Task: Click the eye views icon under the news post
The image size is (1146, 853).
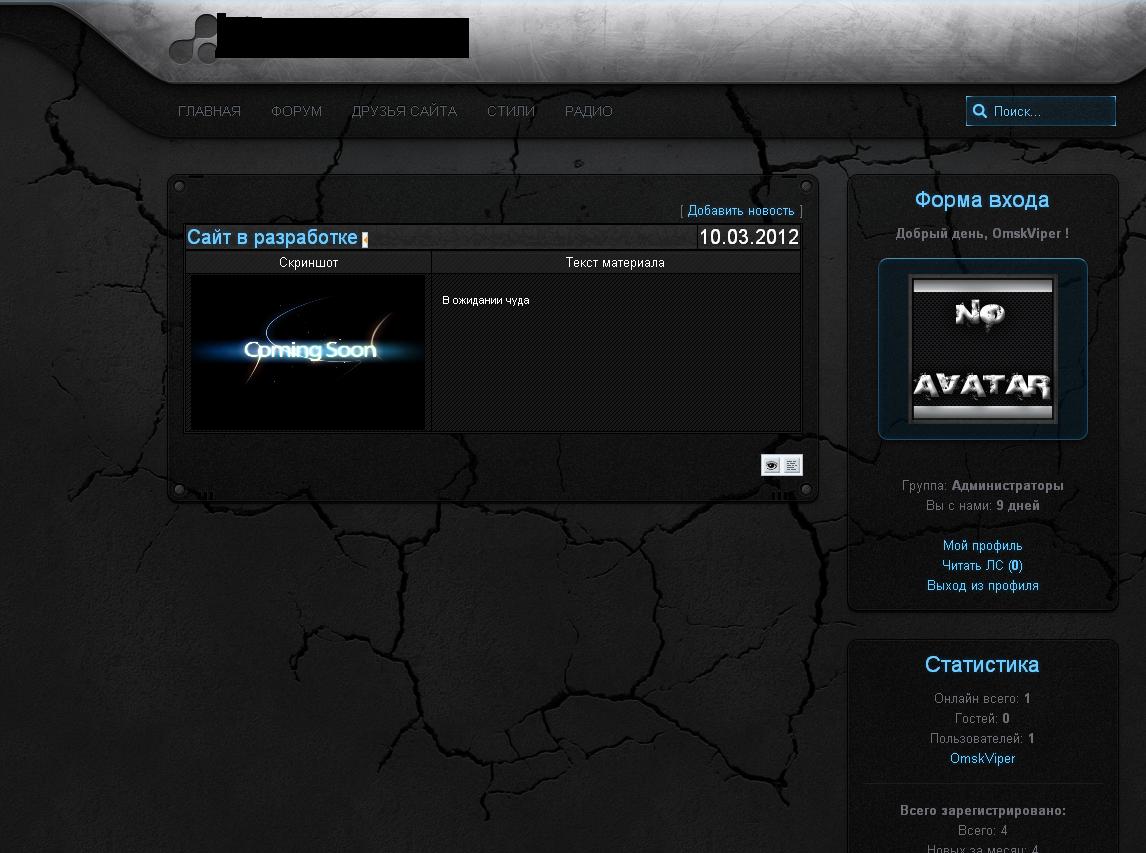Action: [771, 466]
